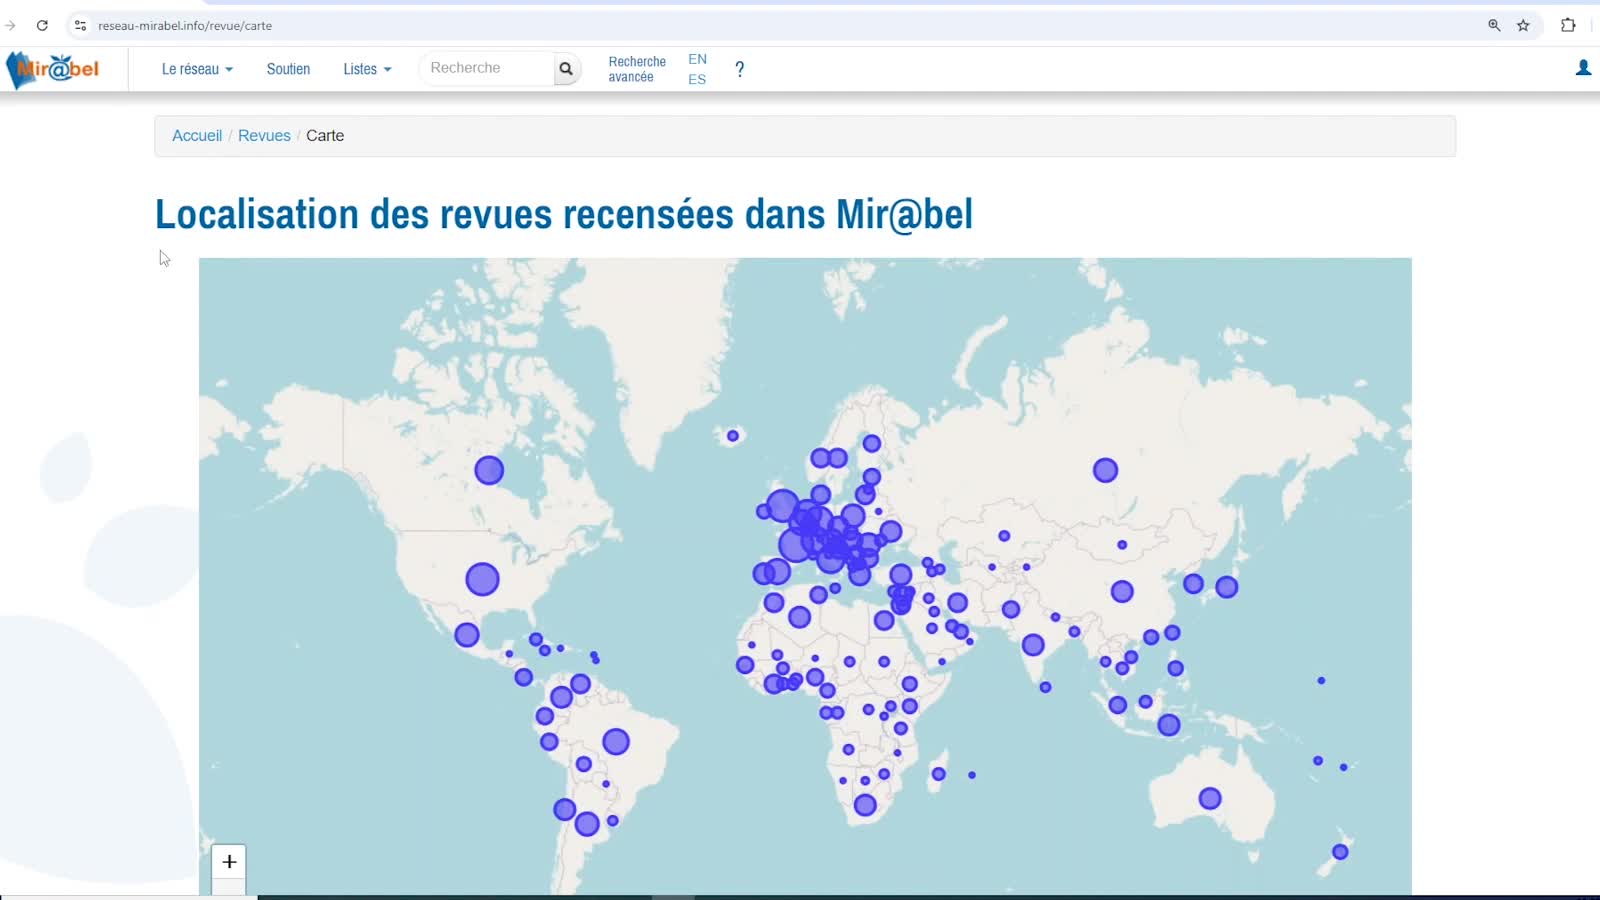Click the browser address bar URL
Viewport: 1600px width, 900px height.
click(185, 25)
